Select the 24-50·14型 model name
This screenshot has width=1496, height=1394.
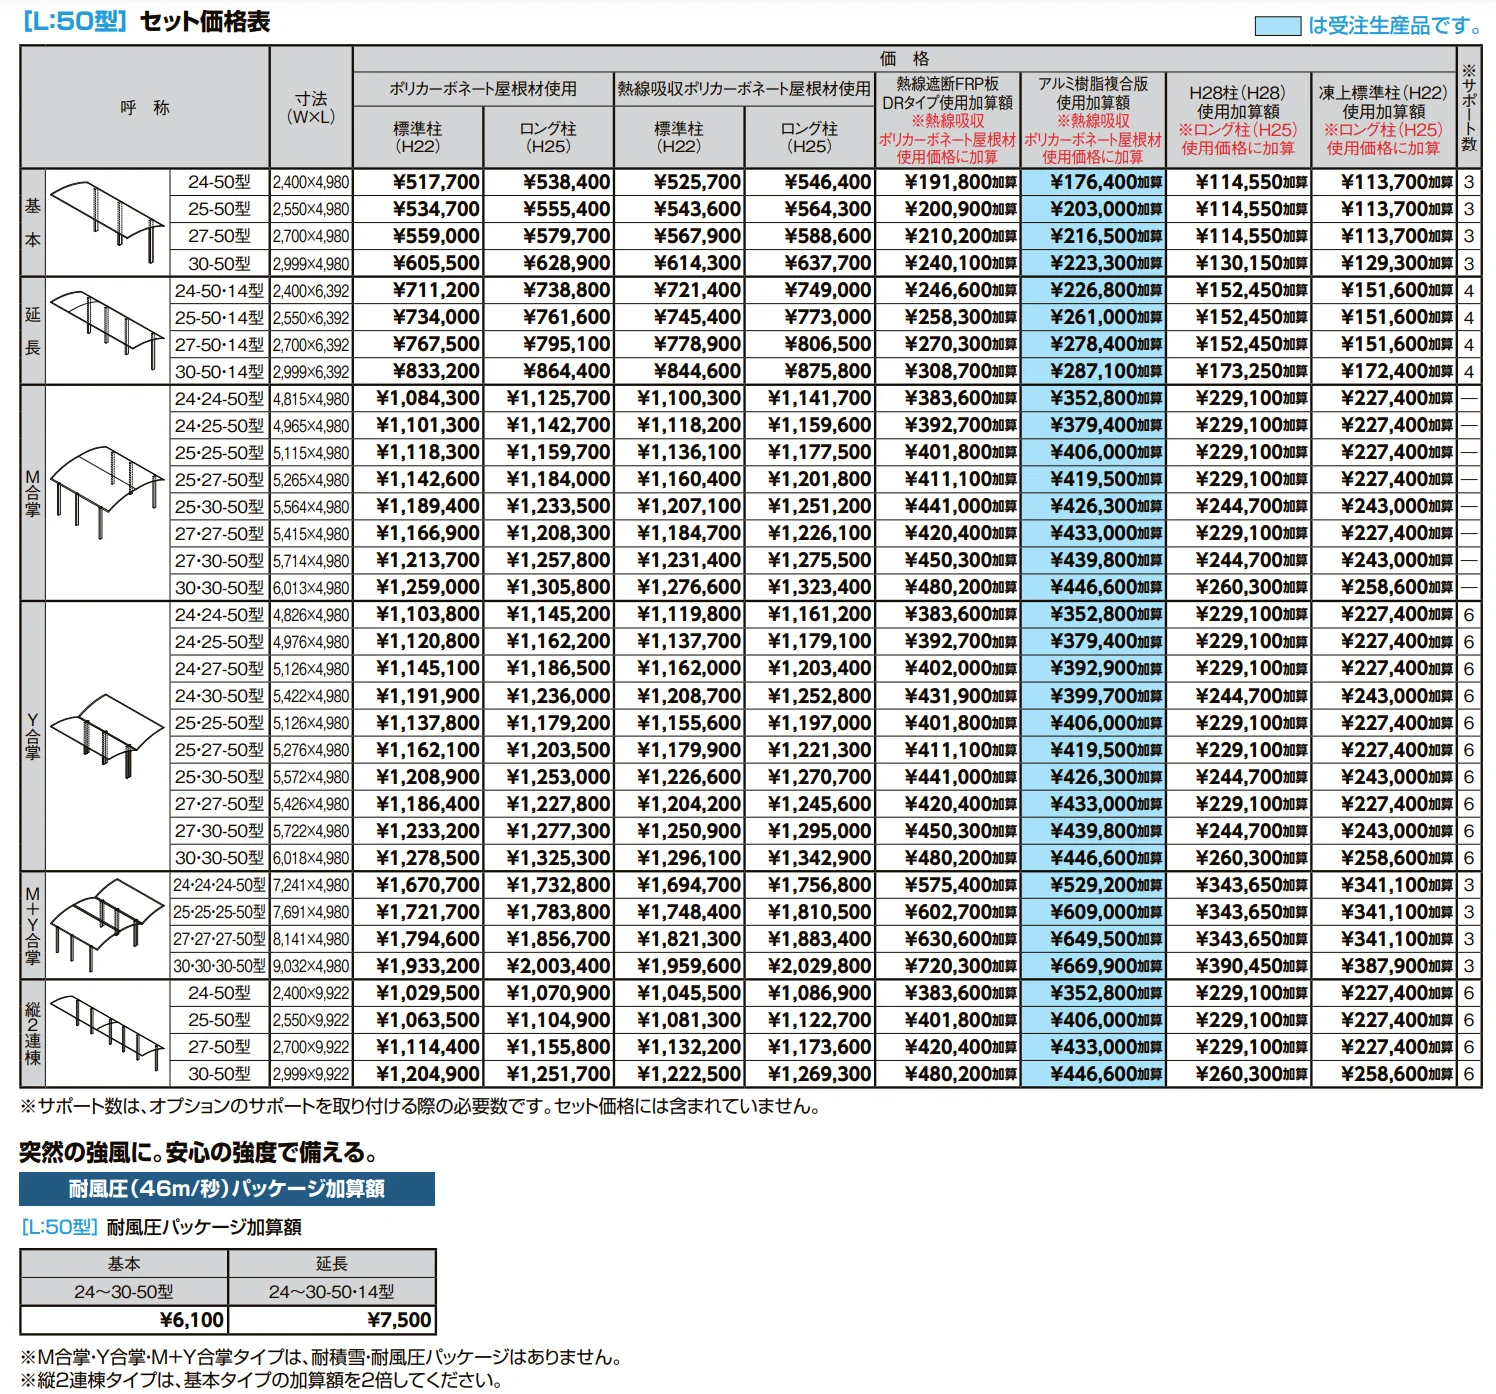coord(220,290)
